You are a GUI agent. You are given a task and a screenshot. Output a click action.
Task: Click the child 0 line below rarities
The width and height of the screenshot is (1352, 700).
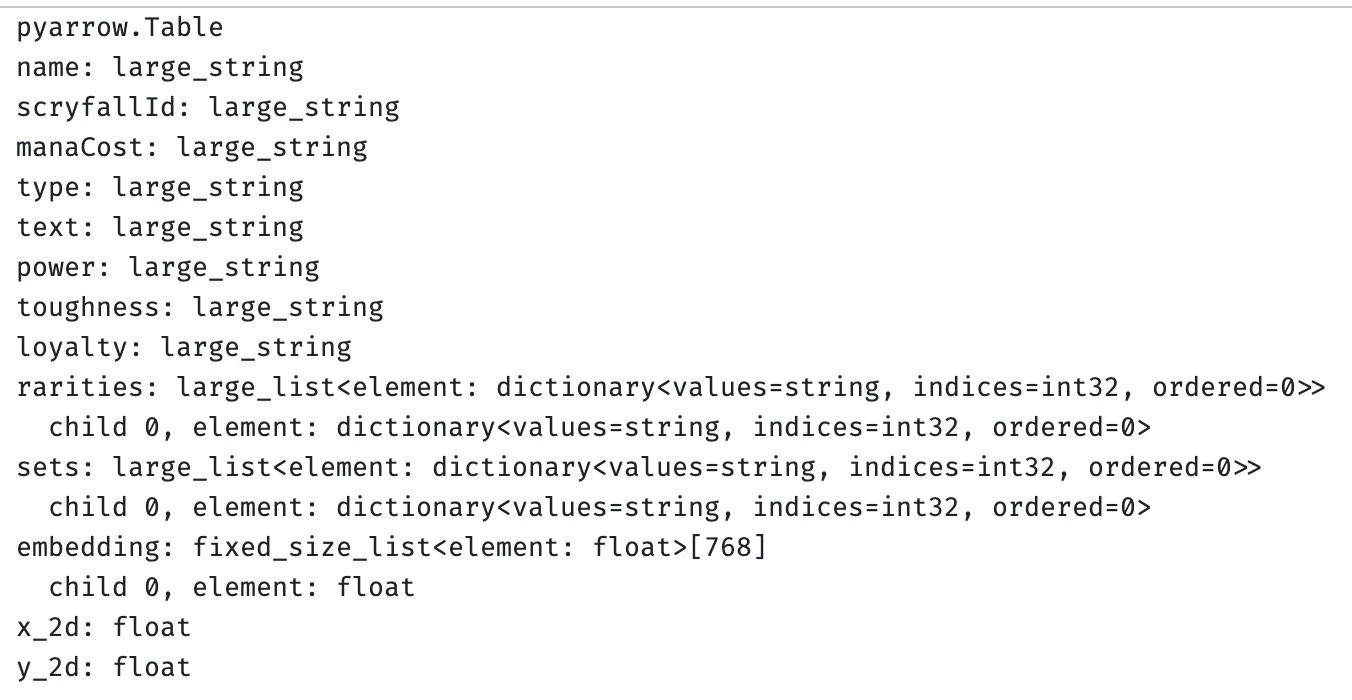tap(600, 427)
